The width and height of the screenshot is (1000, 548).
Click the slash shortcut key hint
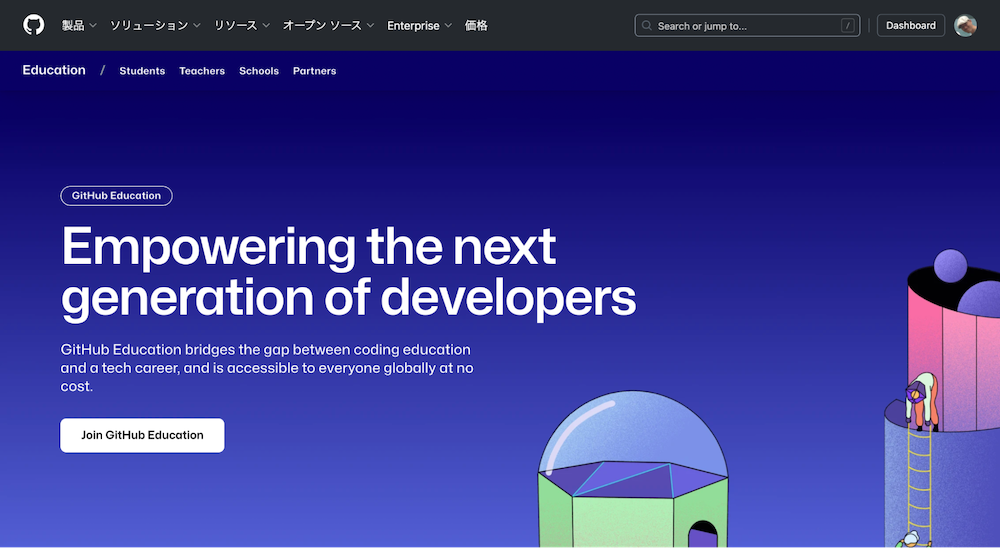[848, 26]
